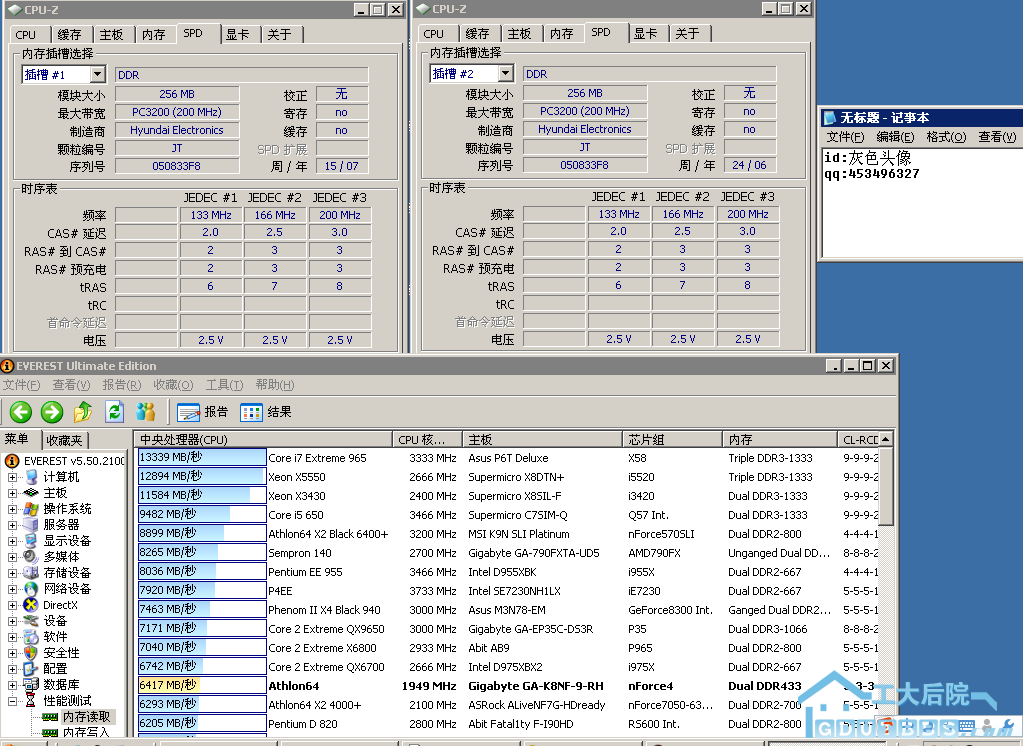Click the EVEREST results list scrollbar up arrow
The width and height of the screenshot is (1023, 746).
coord(885,439)
